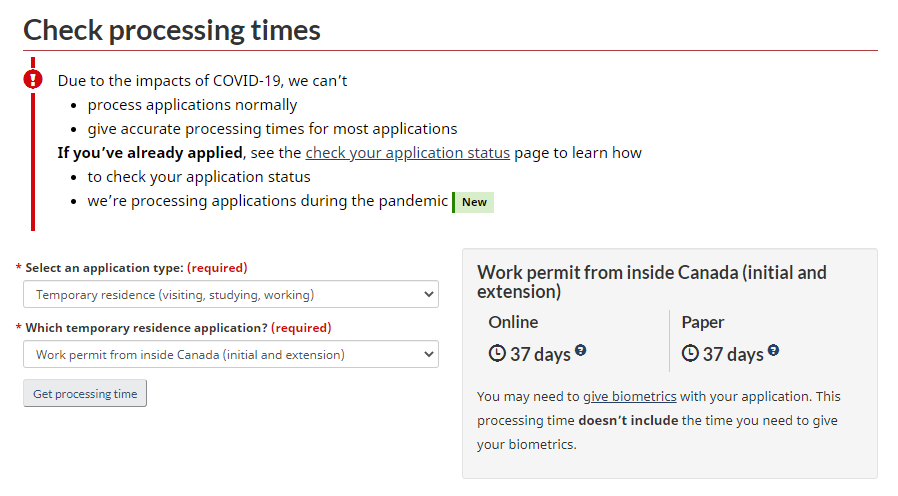Click the clock icon under Online

coord(497,354)
